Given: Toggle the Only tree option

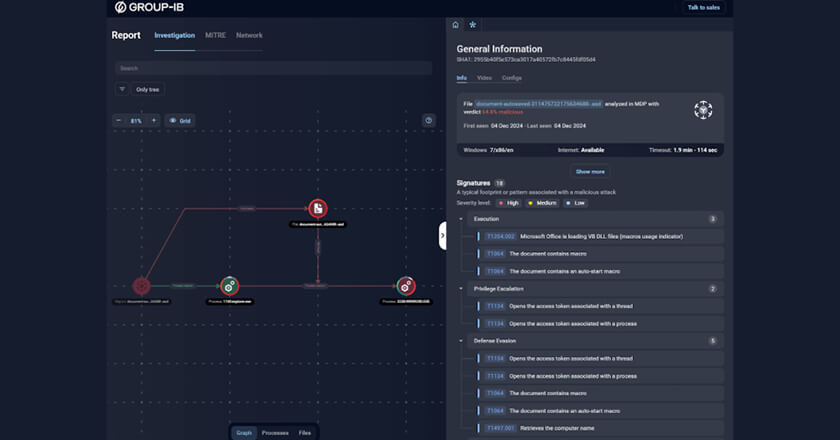Looking at the screenshot, I should click(x=147, y=90).
